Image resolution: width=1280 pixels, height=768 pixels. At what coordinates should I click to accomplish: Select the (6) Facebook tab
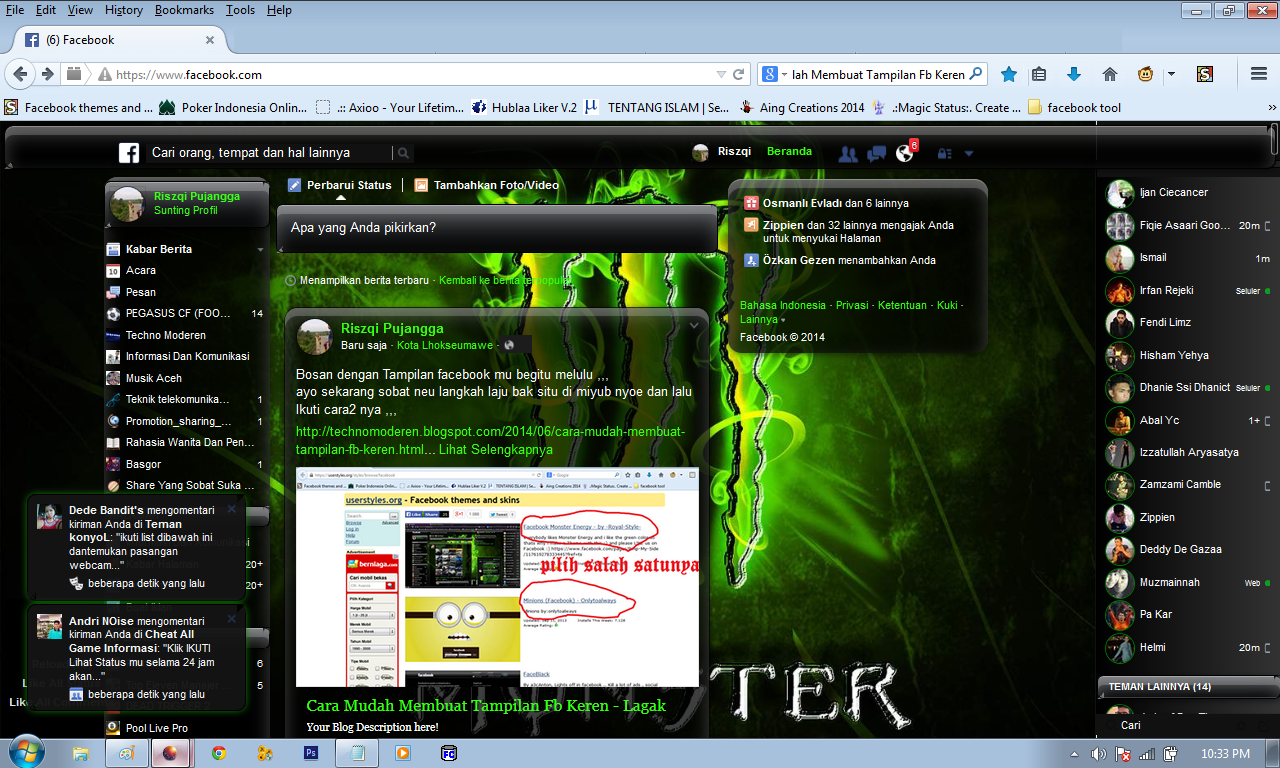[120, 40]
